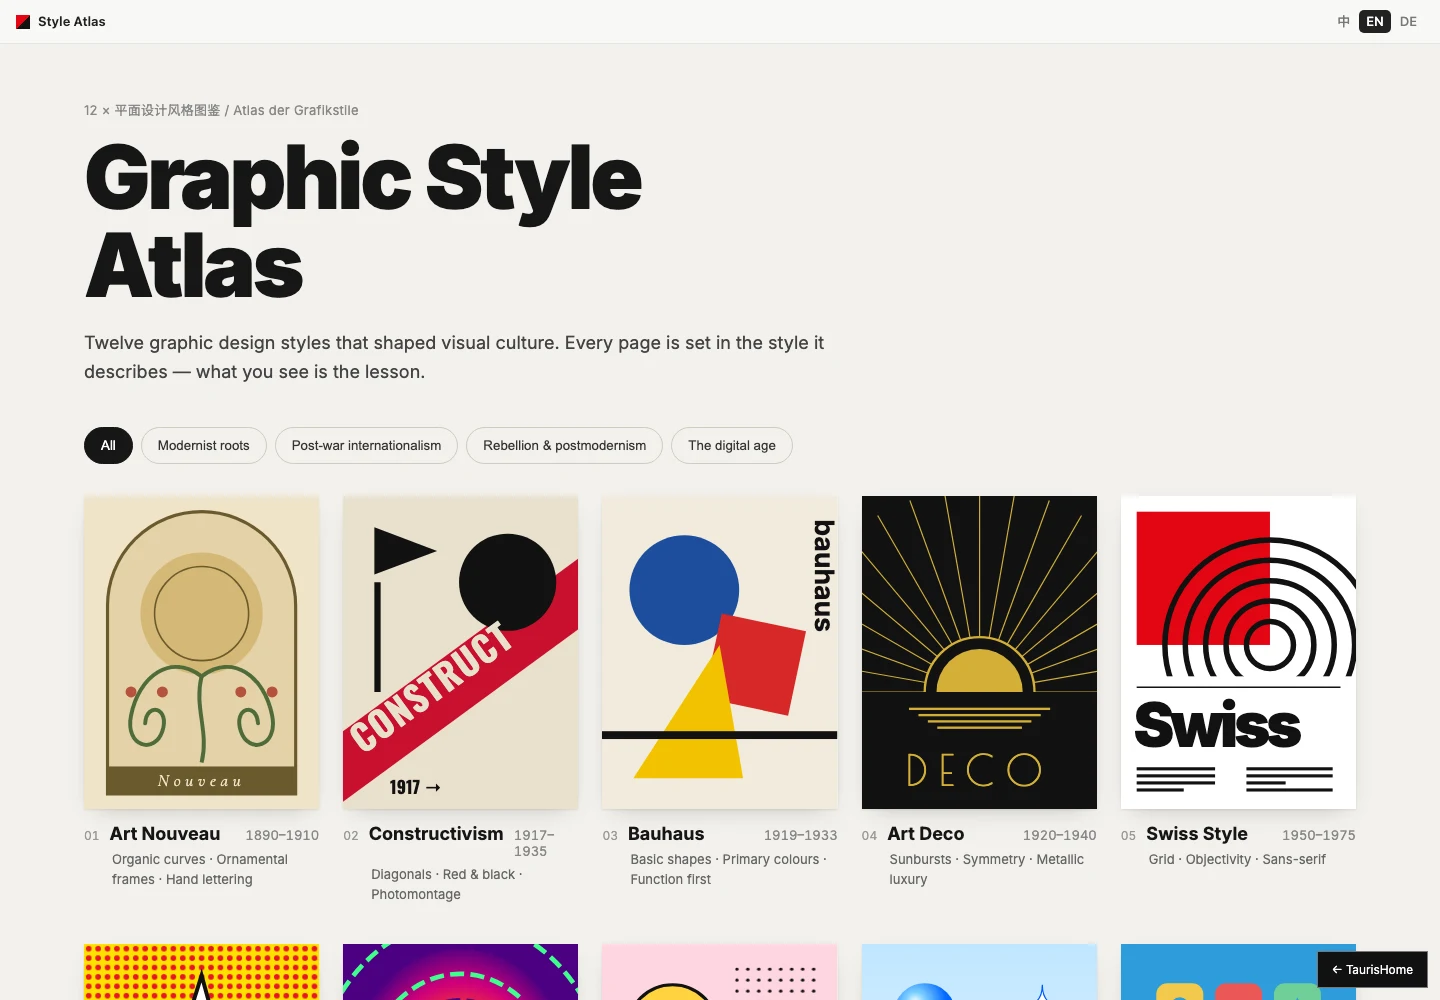Filter by The digital age
This screenshot has height=1000, width=1440.
pyautogui.click(x=732, y=446)
